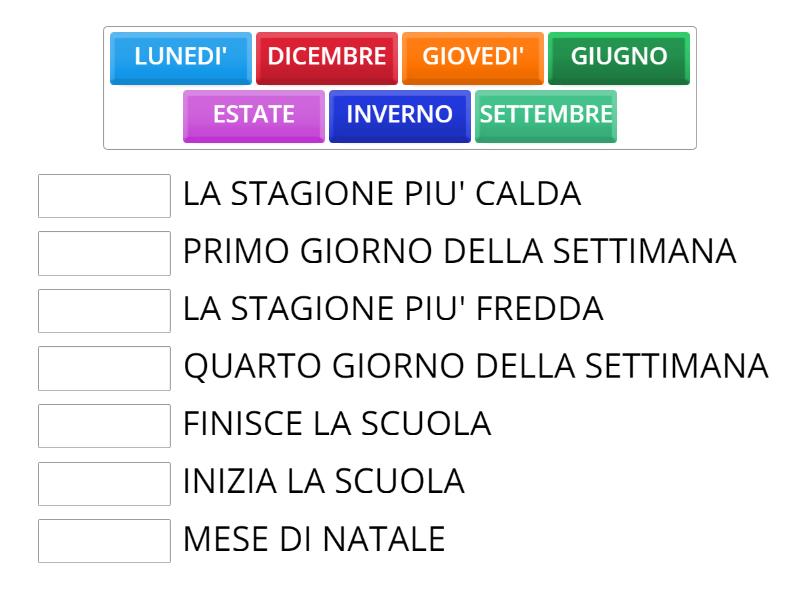This screenshot has height=600, width=800.
Task: Click the green GIUGNO colored tile
Action: (x=617, y=58)
